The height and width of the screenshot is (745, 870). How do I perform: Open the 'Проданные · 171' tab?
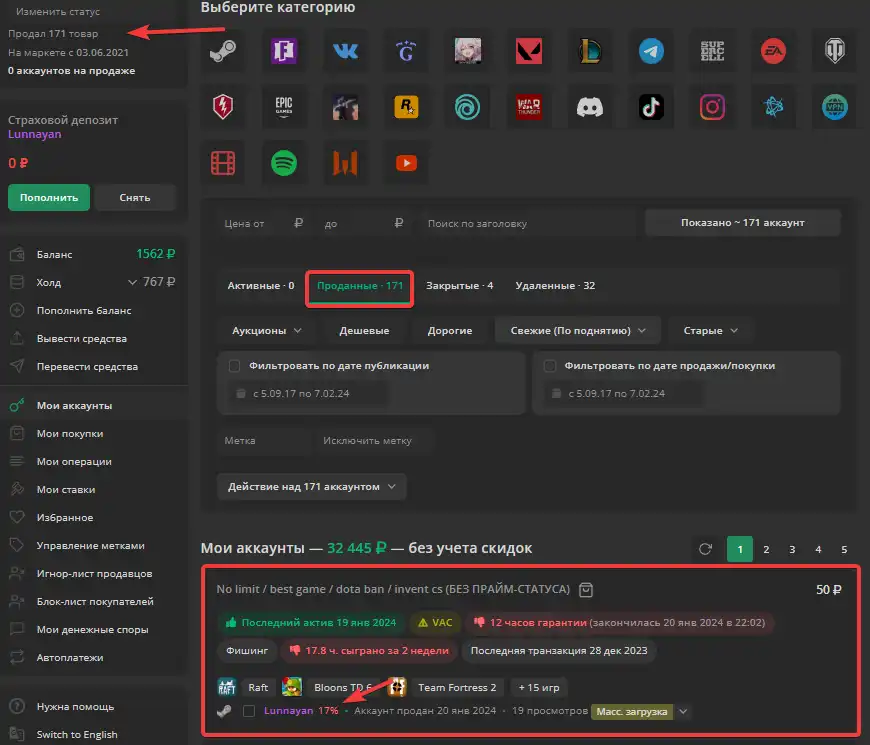[x=360, y=286]
